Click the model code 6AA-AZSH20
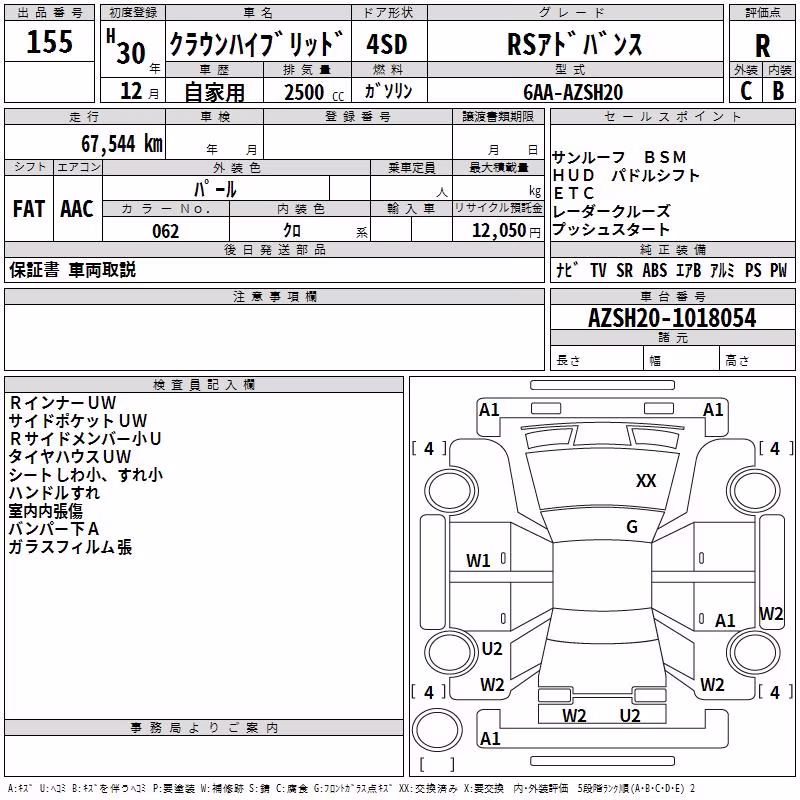Viewport: 800px width, 800px height. 573,92
